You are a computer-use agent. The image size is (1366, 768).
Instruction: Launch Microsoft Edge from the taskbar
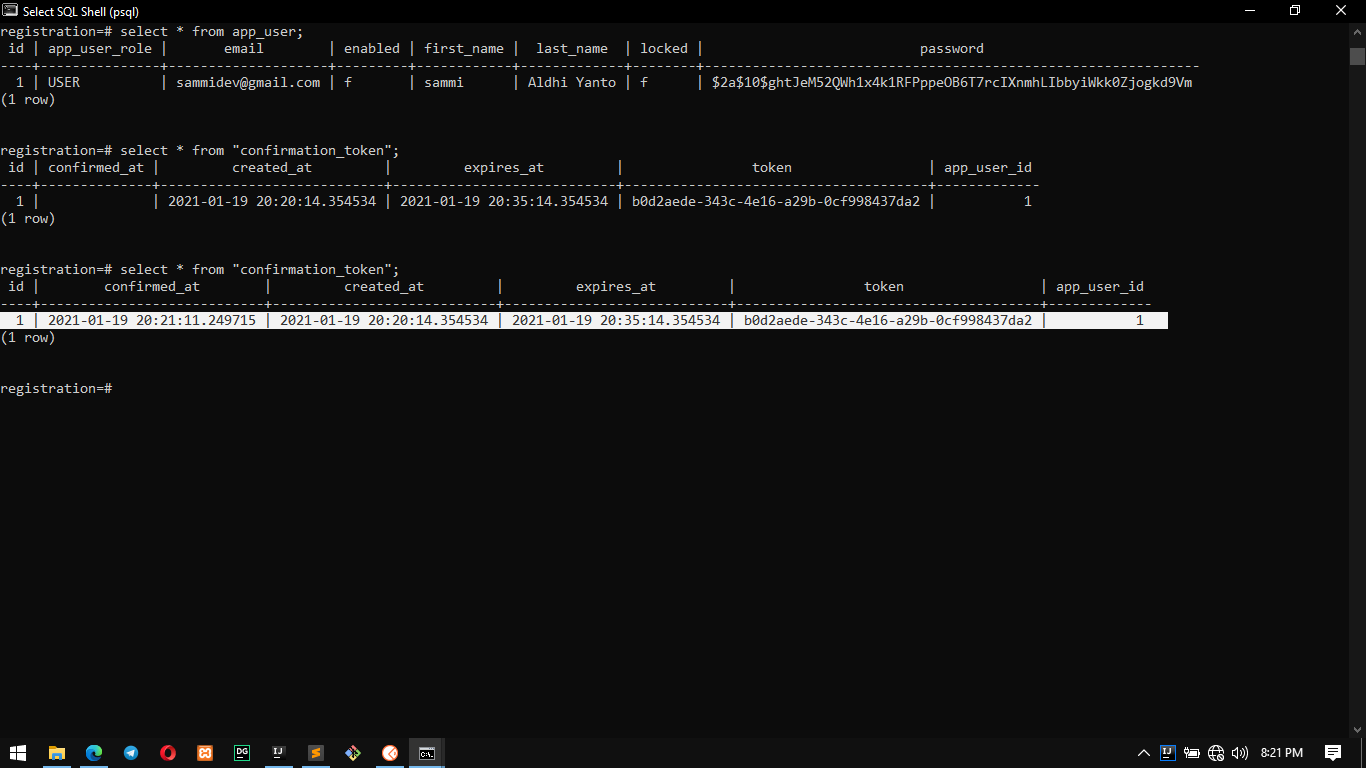[x=94, y=753]
